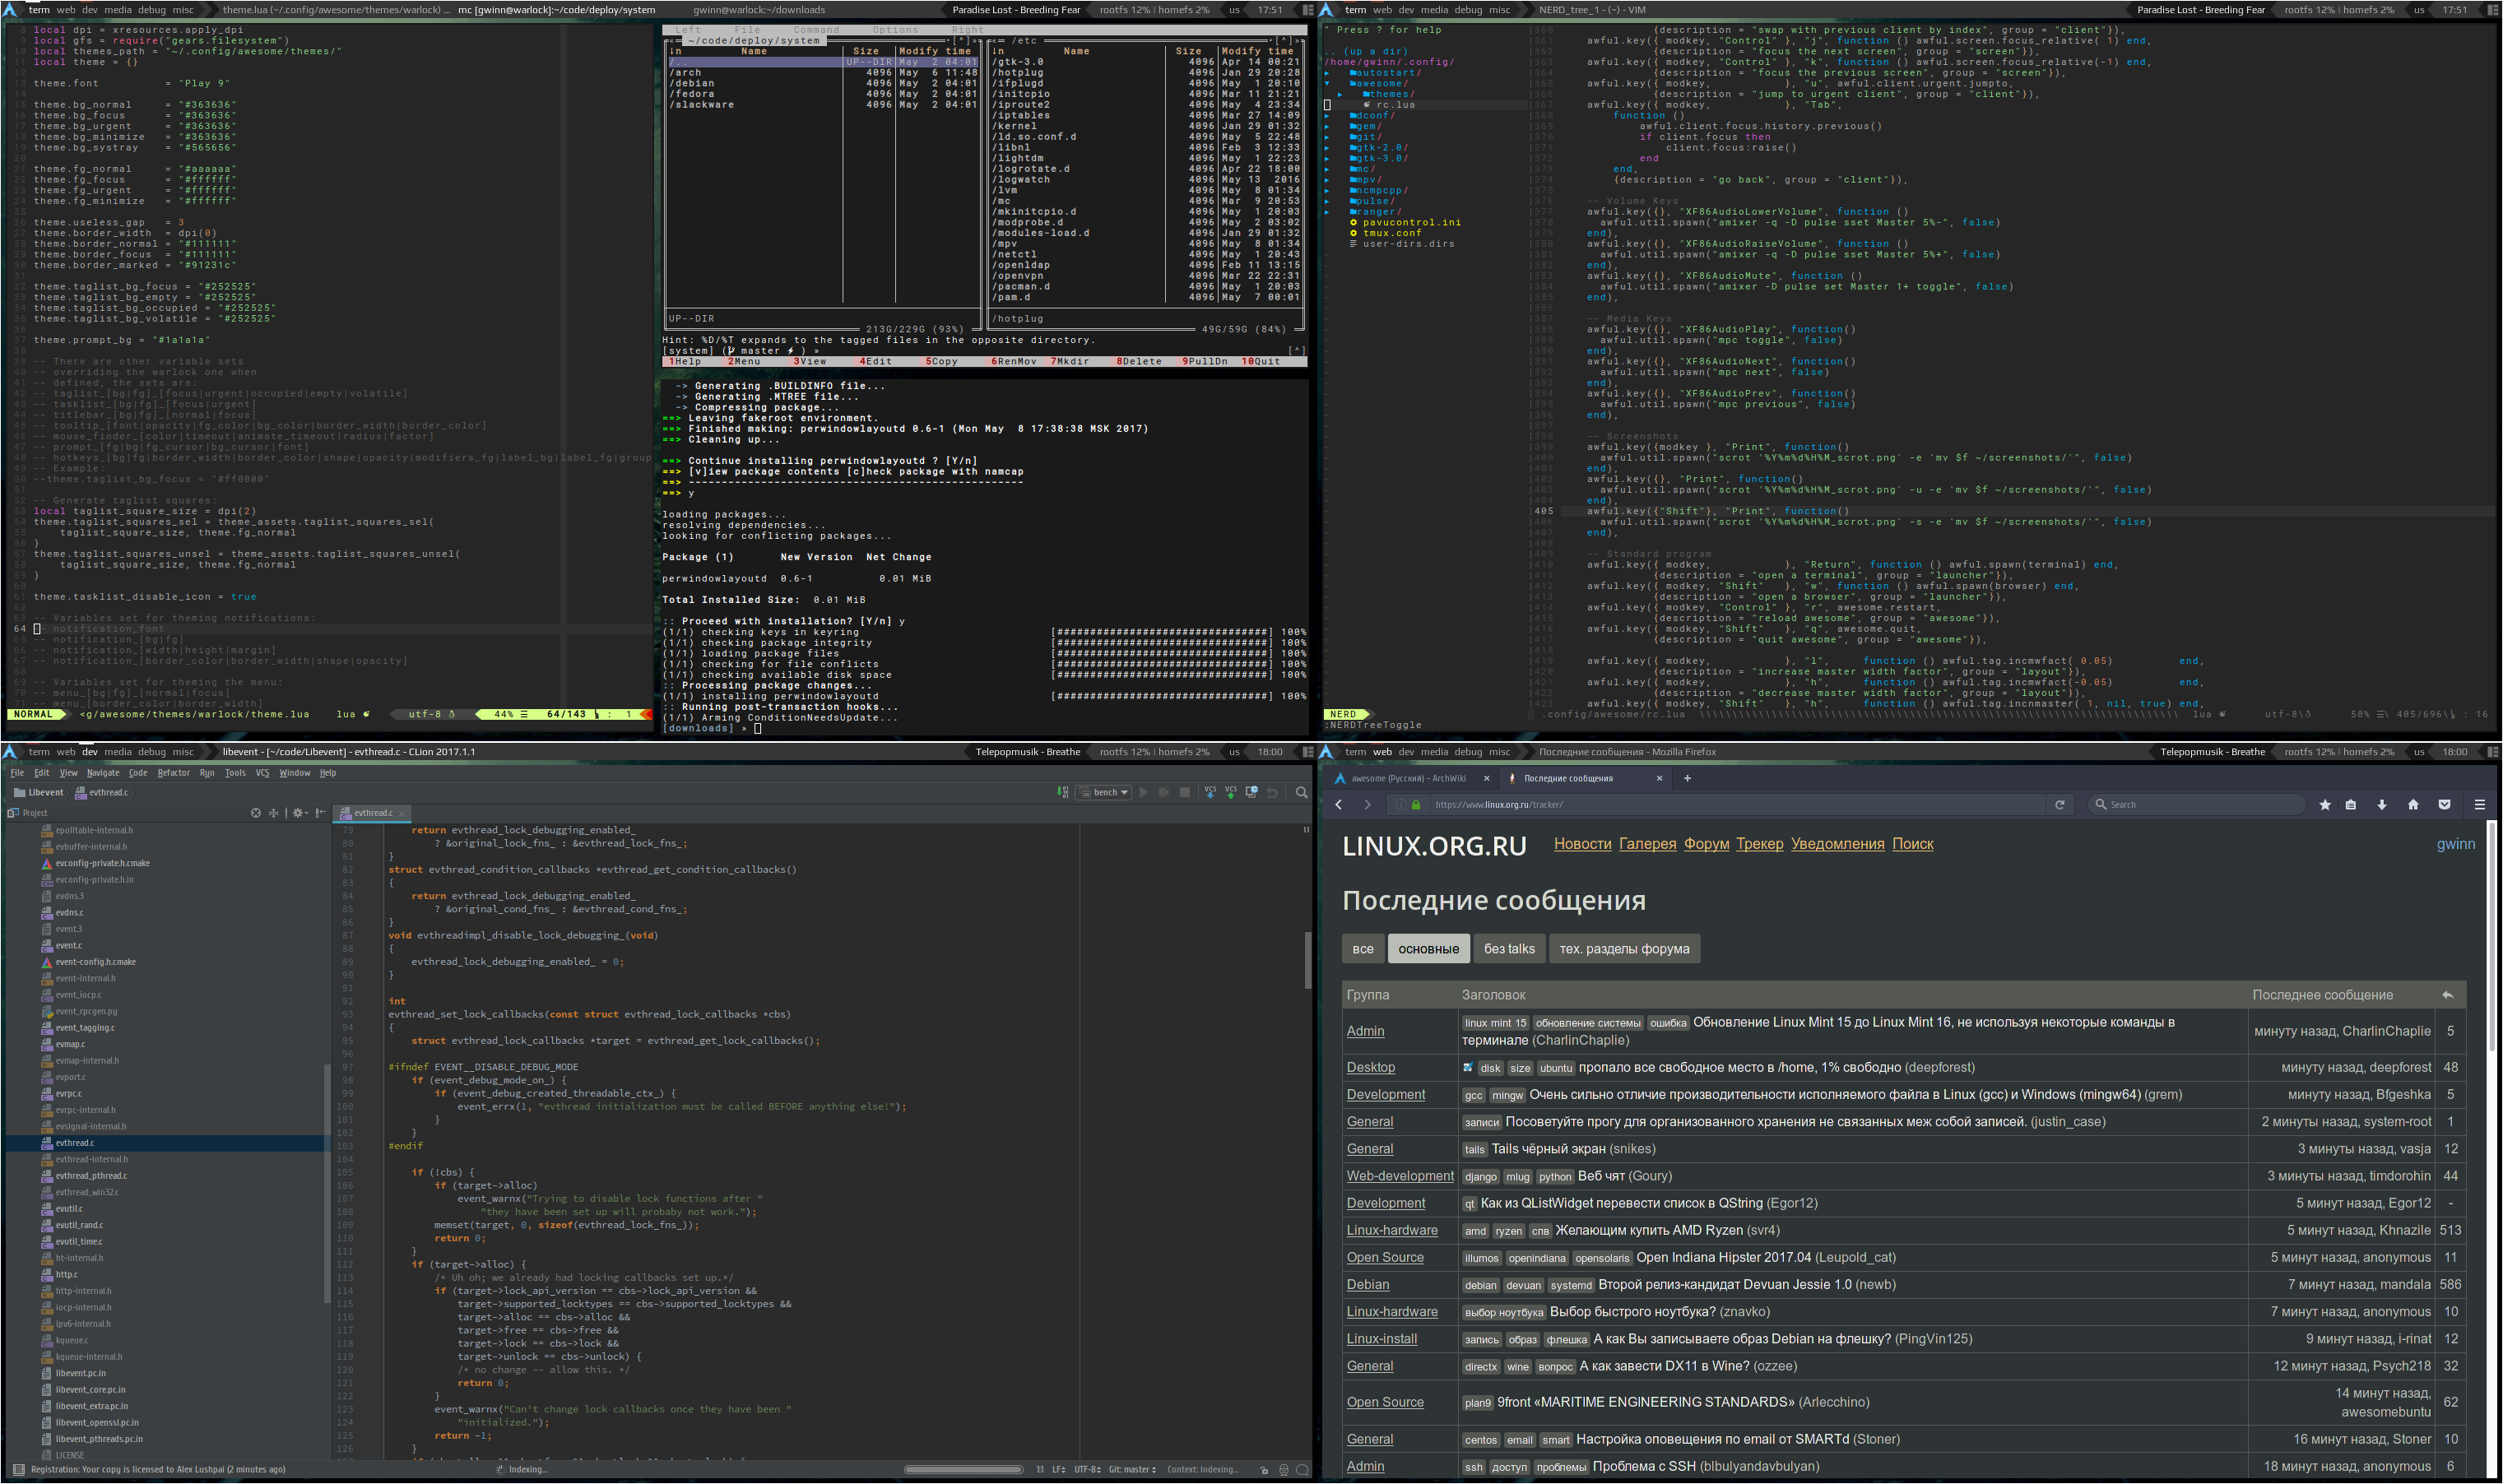This screenshot has height=1484, width=2503.
Task: Click the CLion Debug bug icon
Action: 1164,792
